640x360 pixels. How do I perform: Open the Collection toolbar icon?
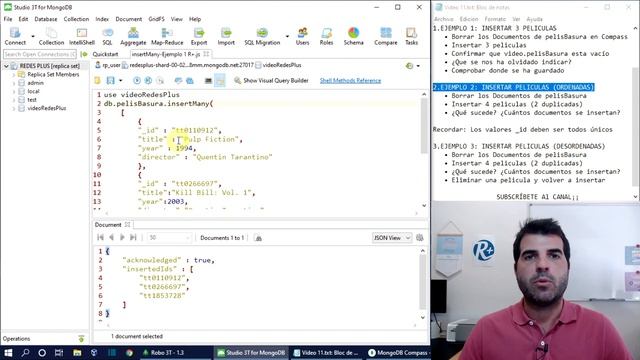pyautogui.click(x=51, y=36)
